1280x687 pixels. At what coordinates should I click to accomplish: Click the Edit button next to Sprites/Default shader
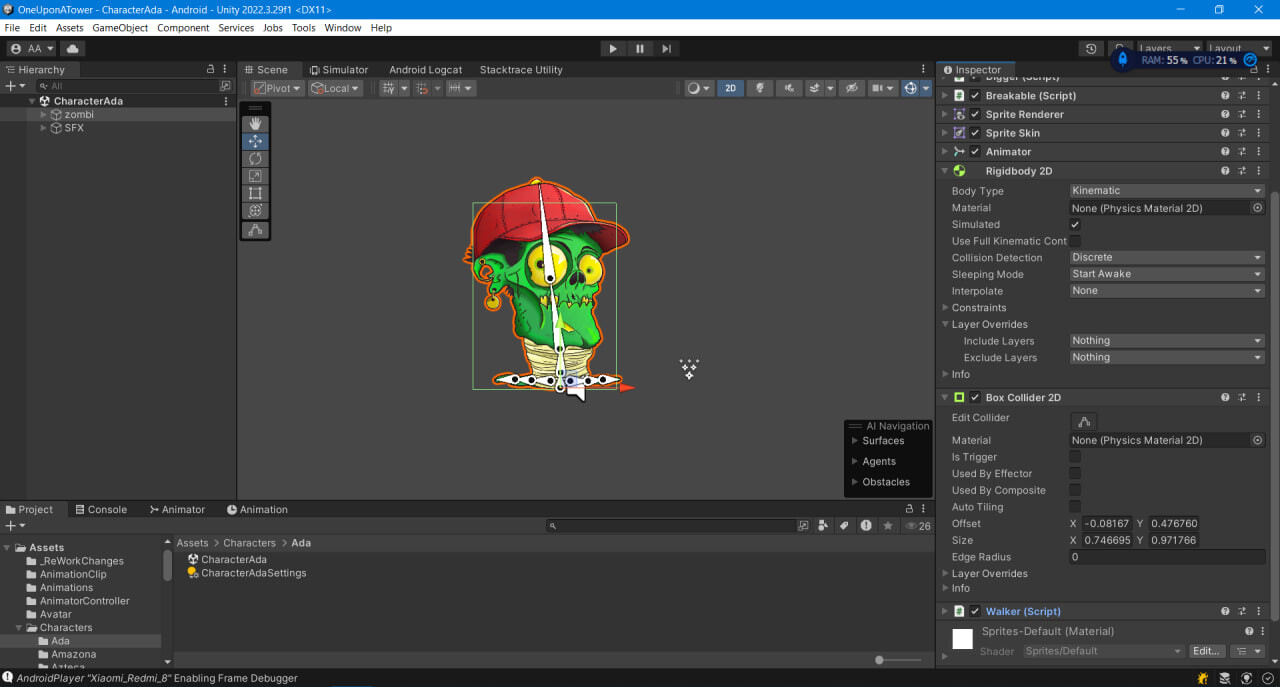click(x=1206, y=650)
